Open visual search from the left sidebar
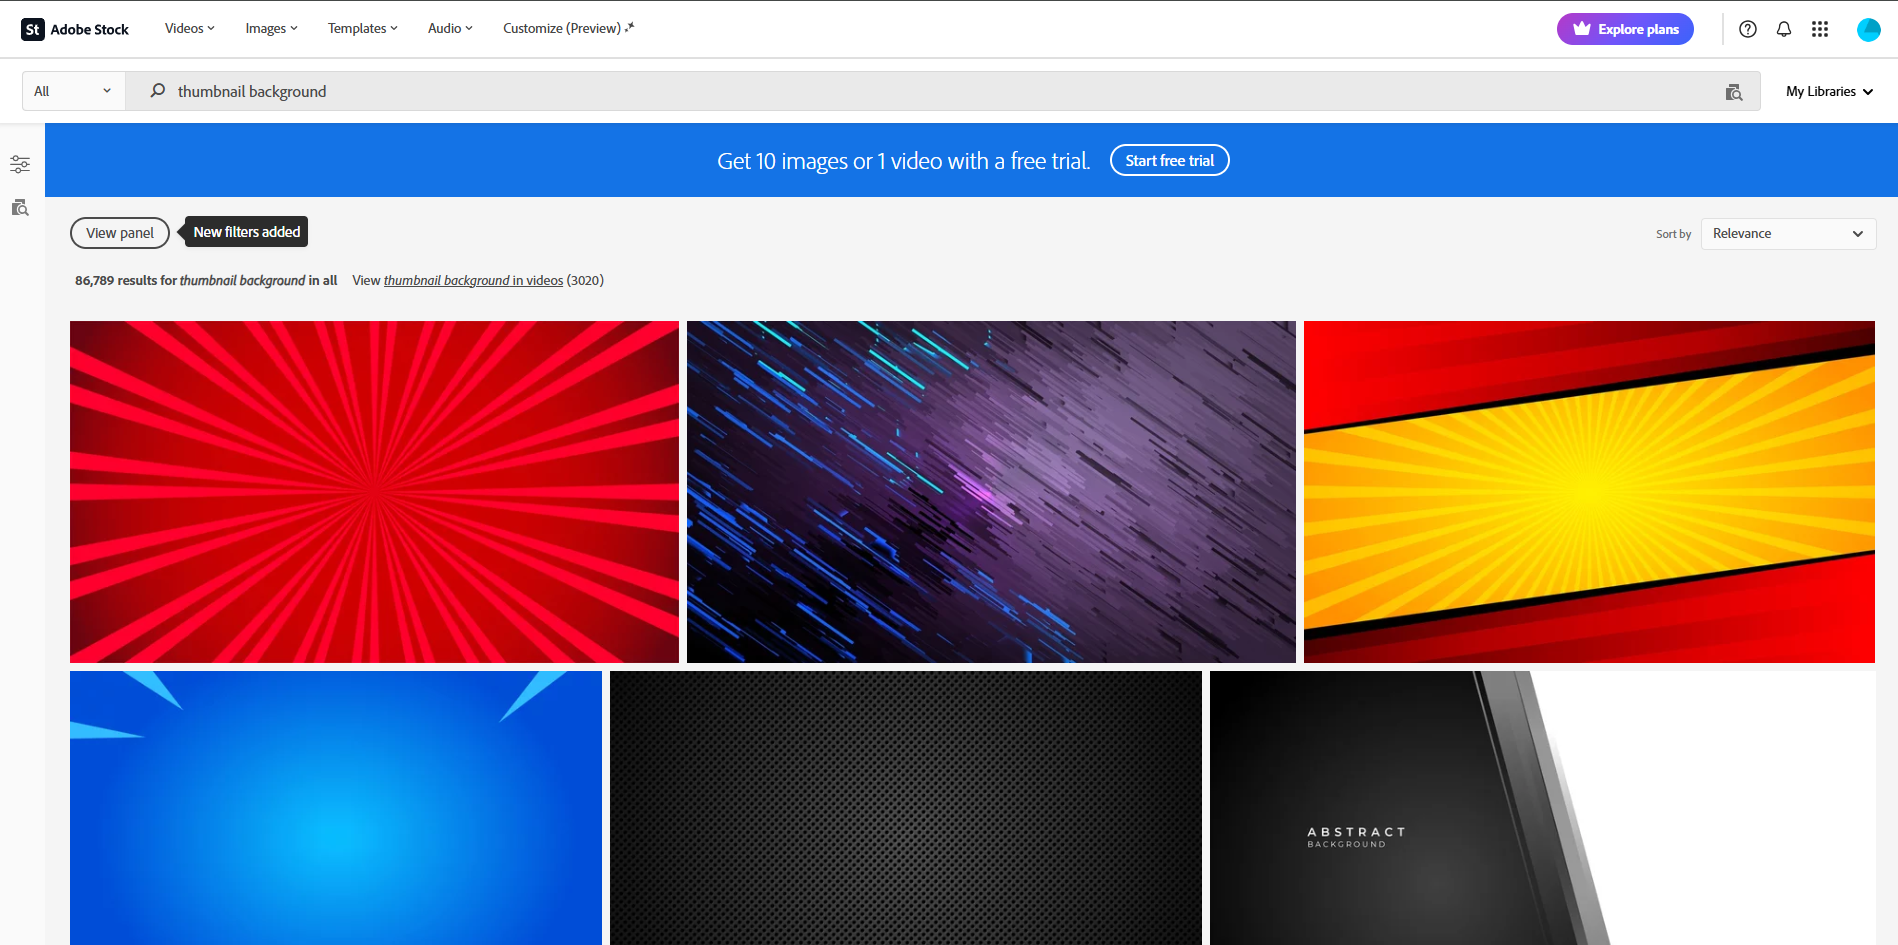 (x=20, y=207)
